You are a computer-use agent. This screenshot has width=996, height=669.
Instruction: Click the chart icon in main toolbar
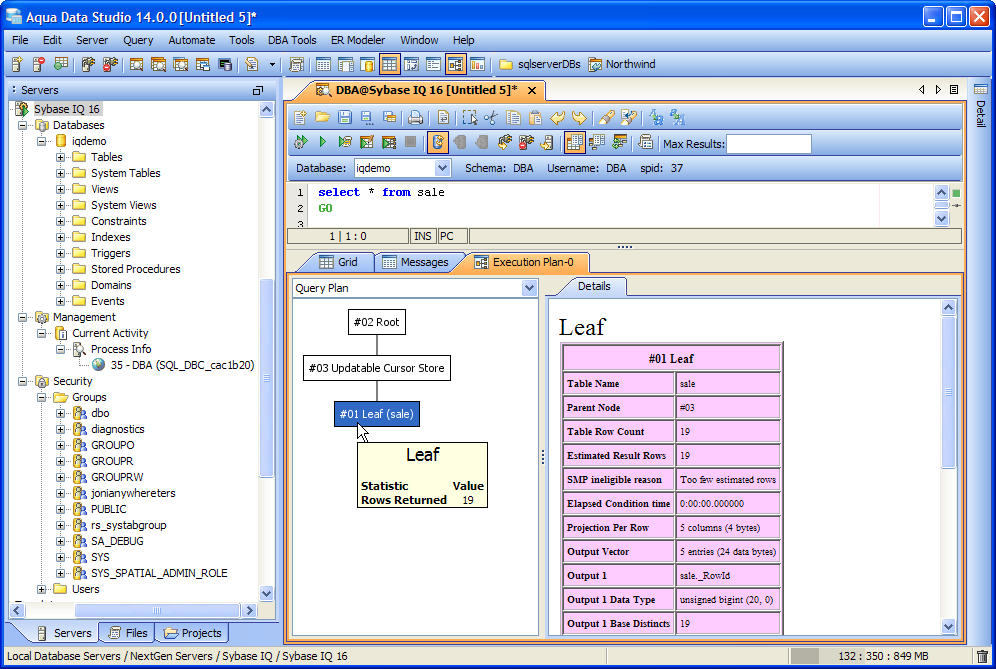point(477,64)
